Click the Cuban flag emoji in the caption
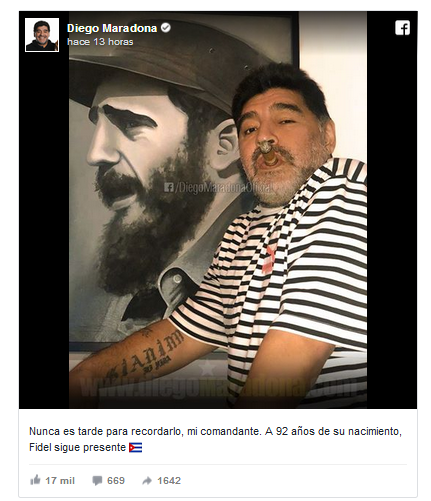Image resolution: width=431 pixels, height=501 pixels. [135, 447]
